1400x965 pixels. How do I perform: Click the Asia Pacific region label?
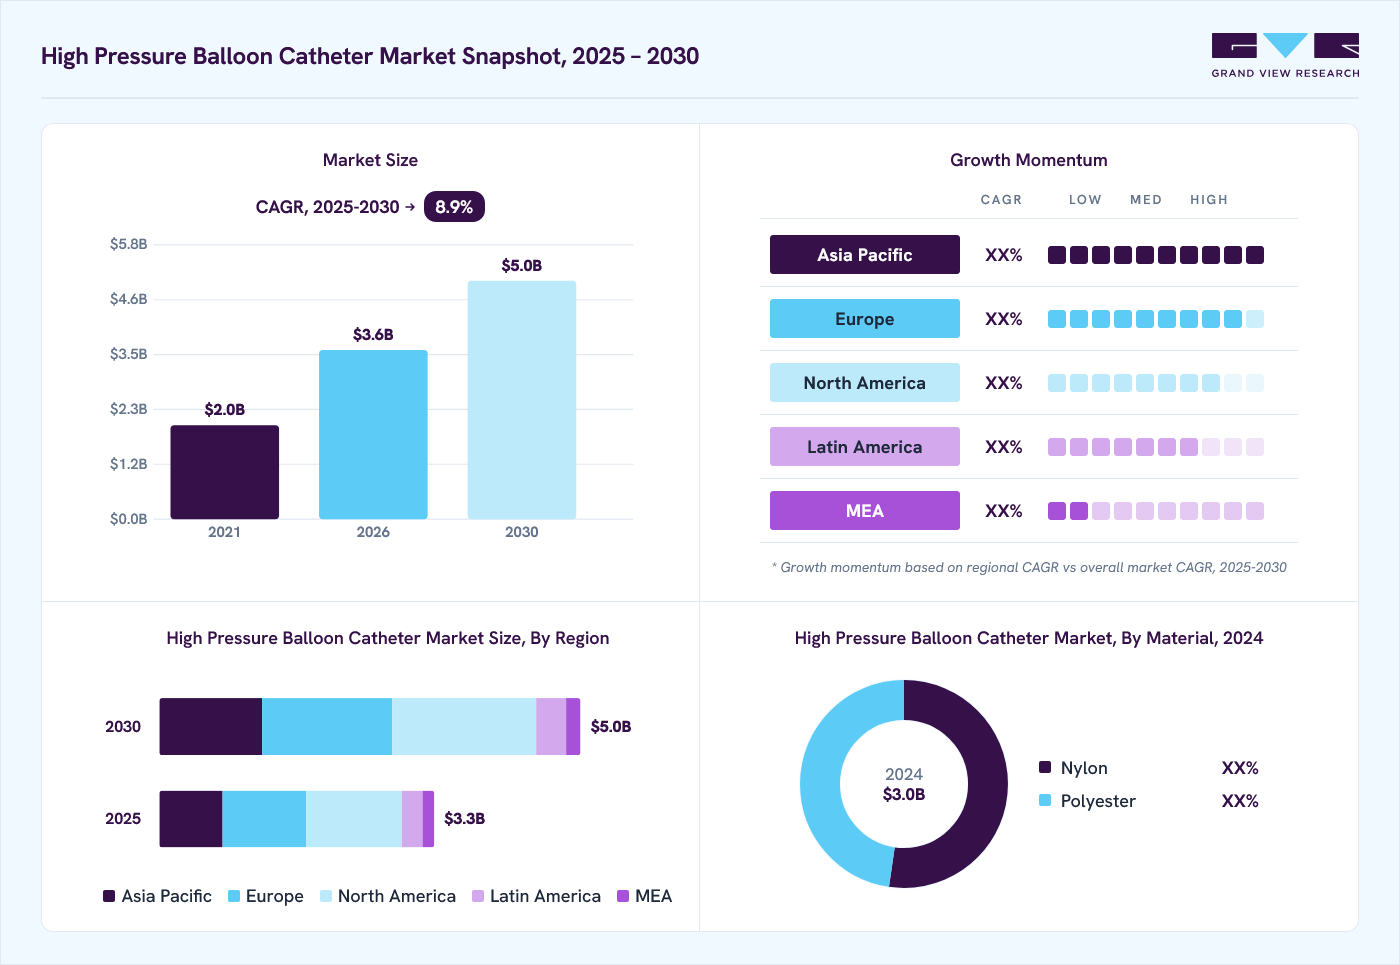(x=865, y=255)
